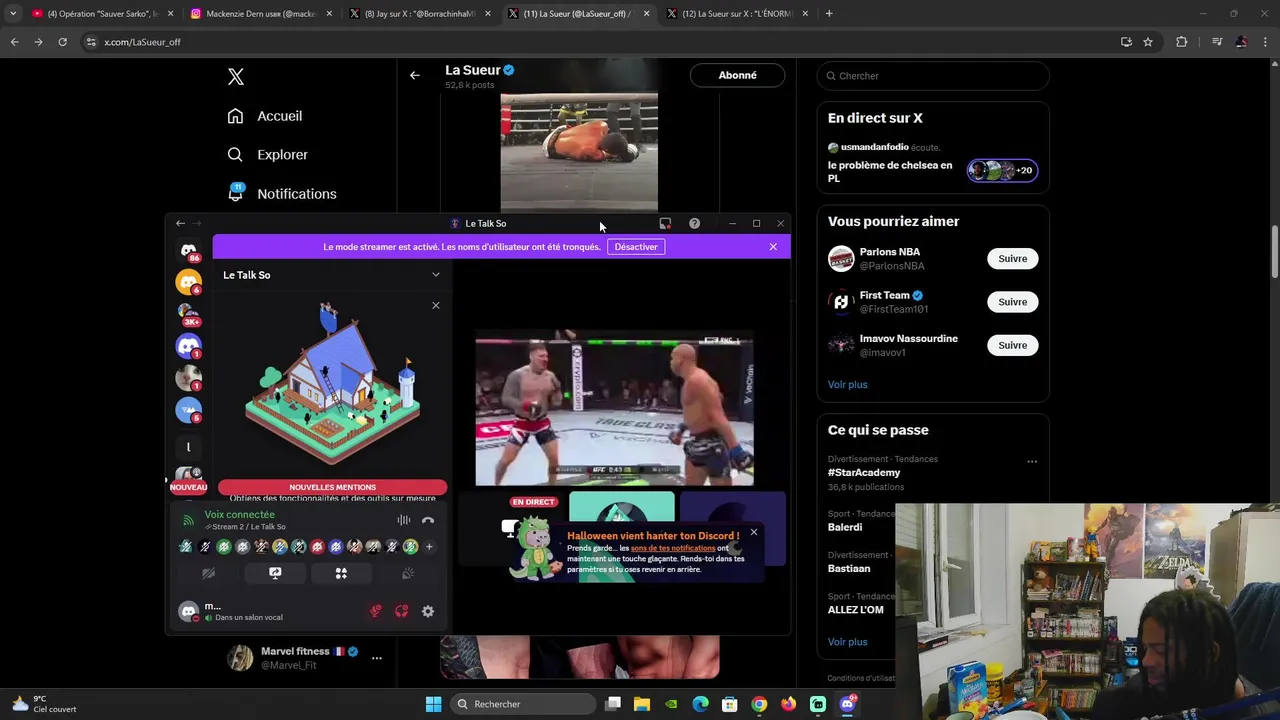Join usmandanfodio live space with +20 listeners
The height and width of the screenshot is (720, 1280).
(1003, 170)
